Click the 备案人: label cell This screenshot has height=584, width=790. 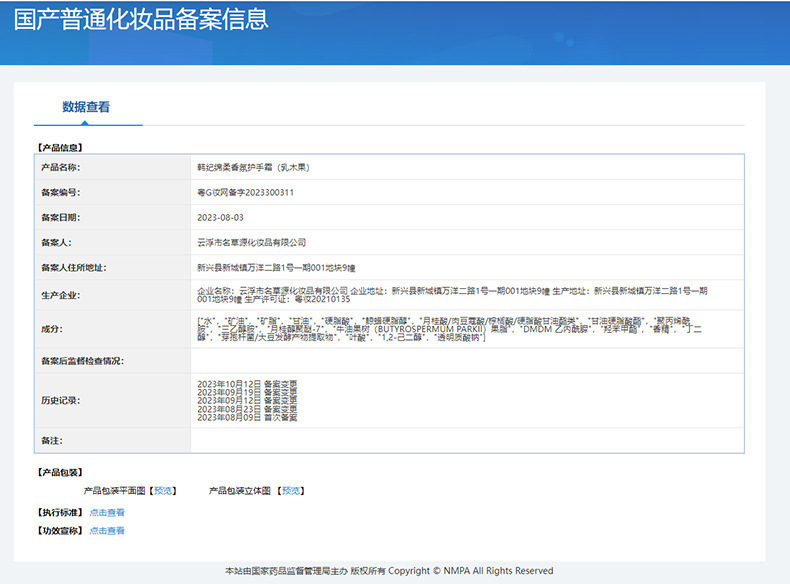pos(113,242)
